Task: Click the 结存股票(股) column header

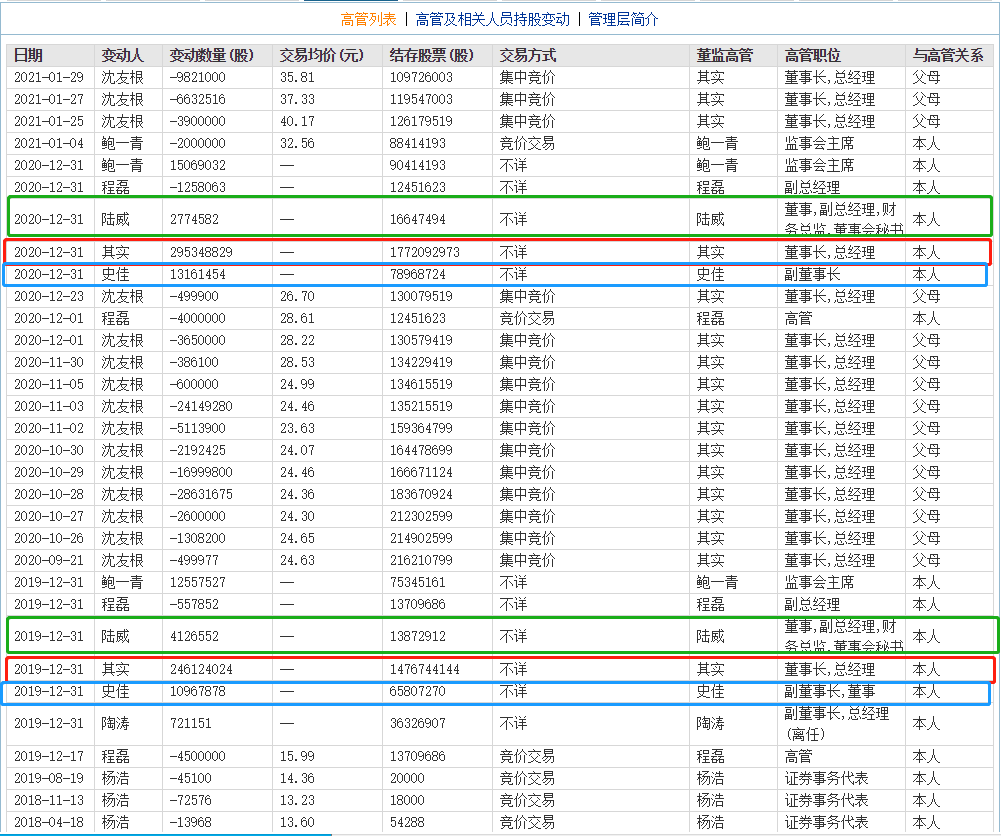Action: click(432, 56)
